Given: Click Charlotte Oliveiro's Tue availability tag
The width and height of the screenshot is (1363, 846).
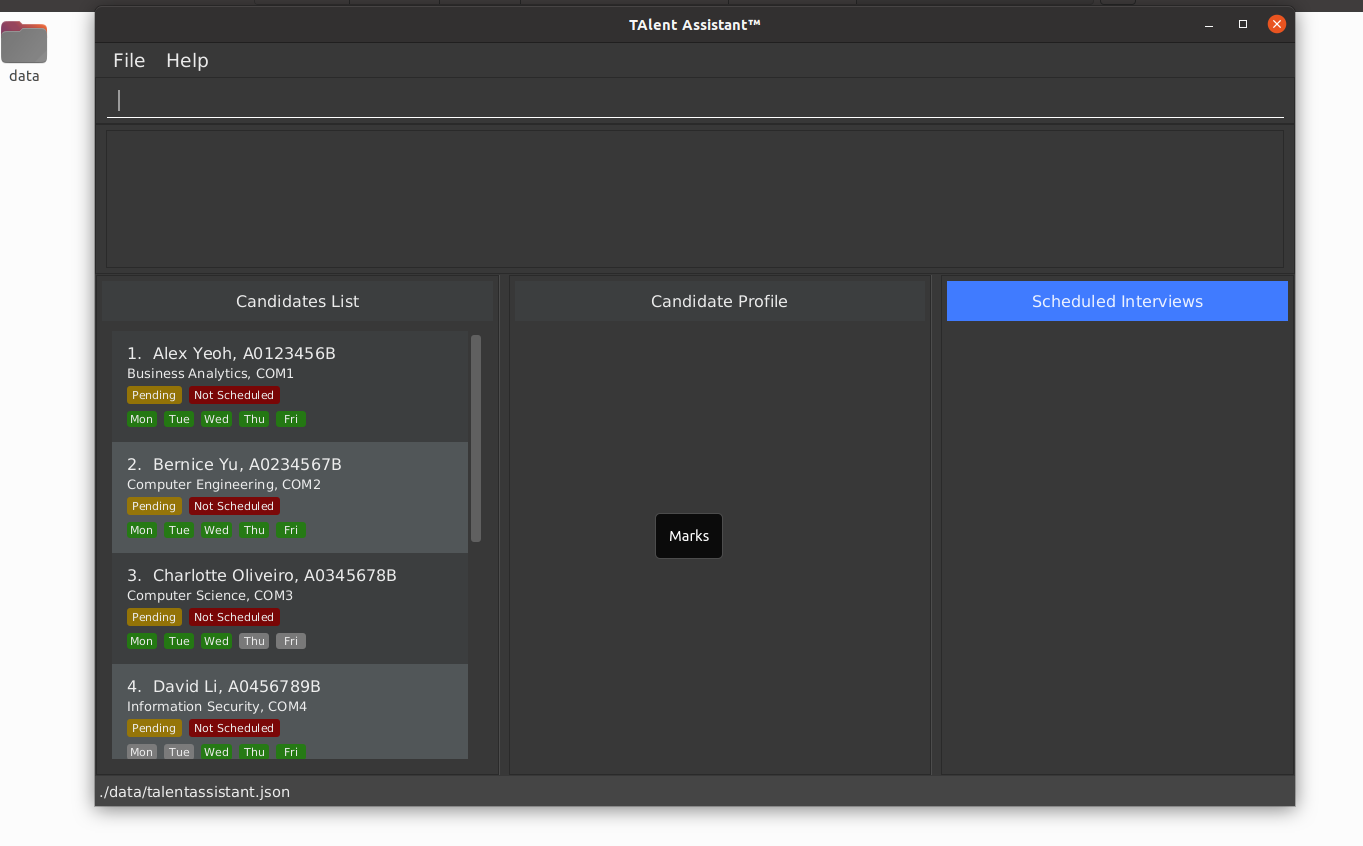Looking at the screenshot, I should point(179,641).
